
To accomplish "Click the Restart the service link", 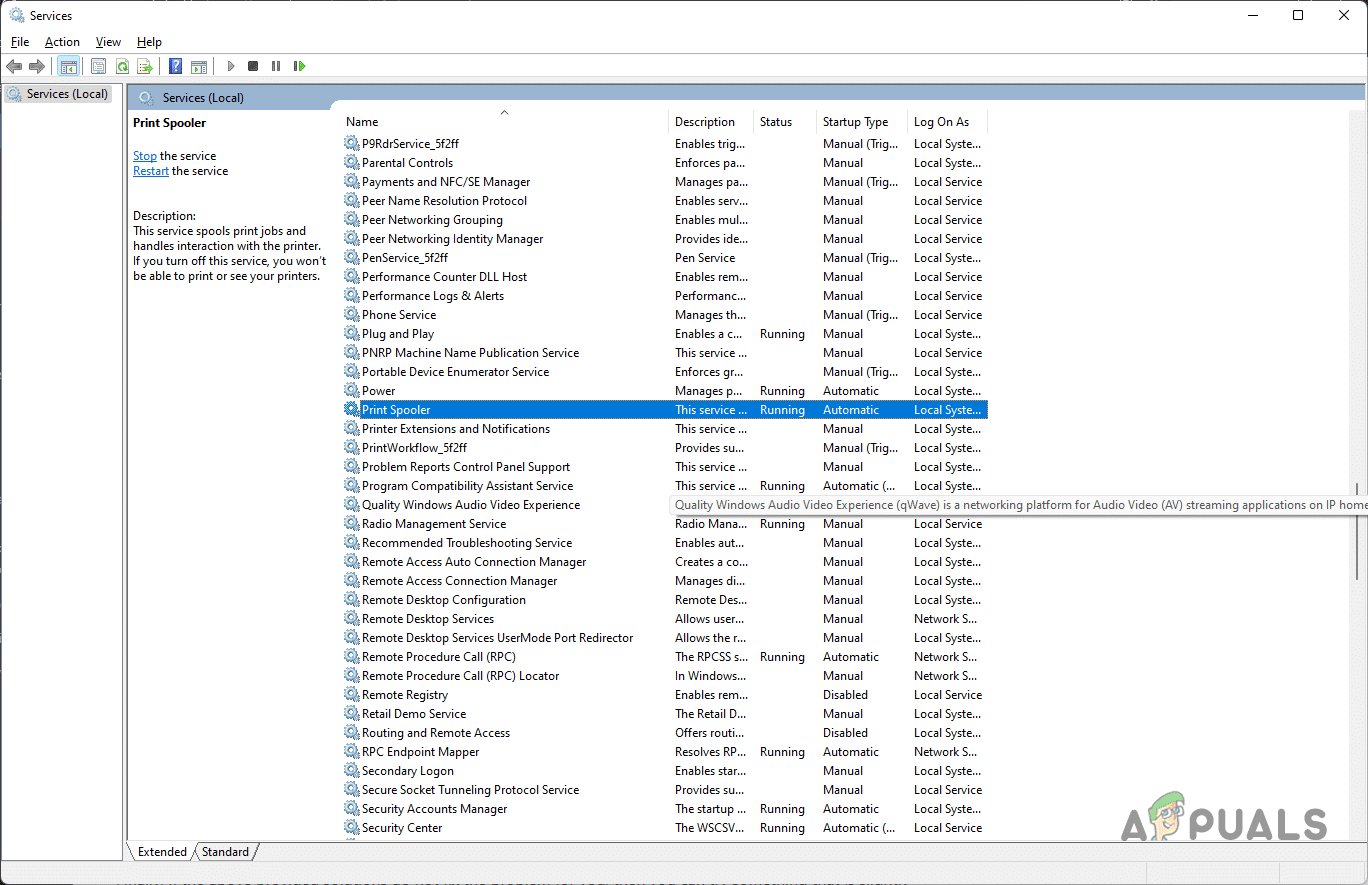I will point(151,171).
